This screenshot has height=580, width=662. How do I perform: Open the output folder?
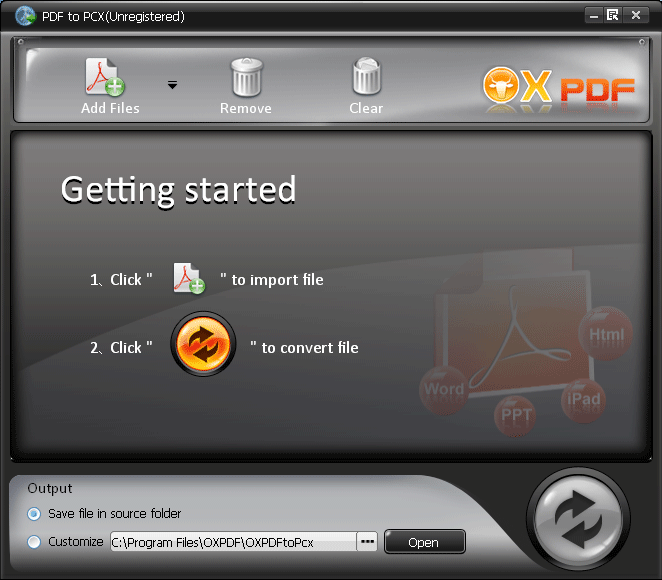point(425,542)
